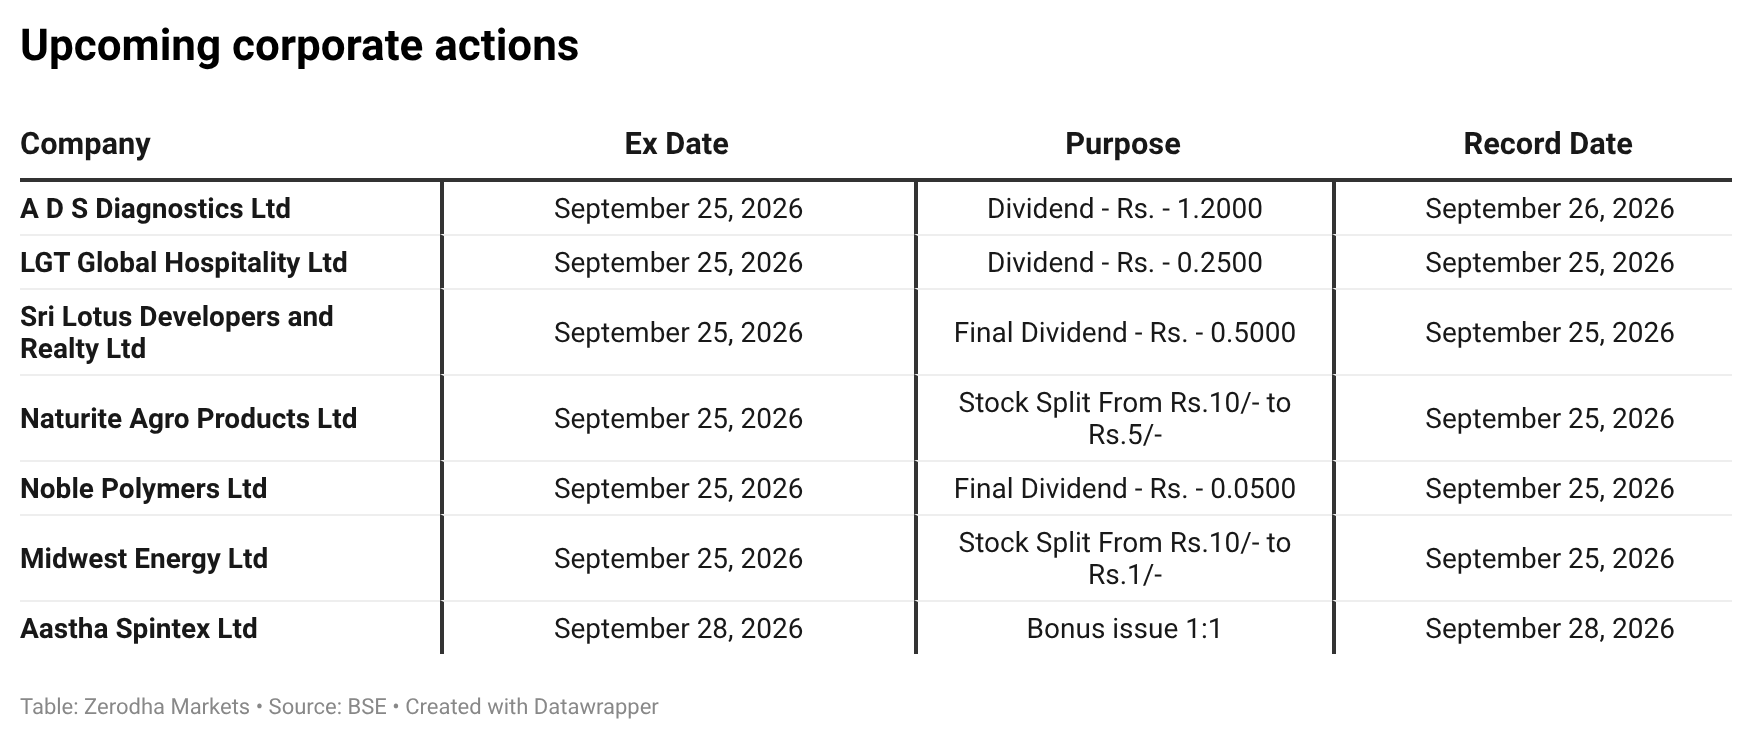Click the Purpose column header

(x=1123, y=144)
